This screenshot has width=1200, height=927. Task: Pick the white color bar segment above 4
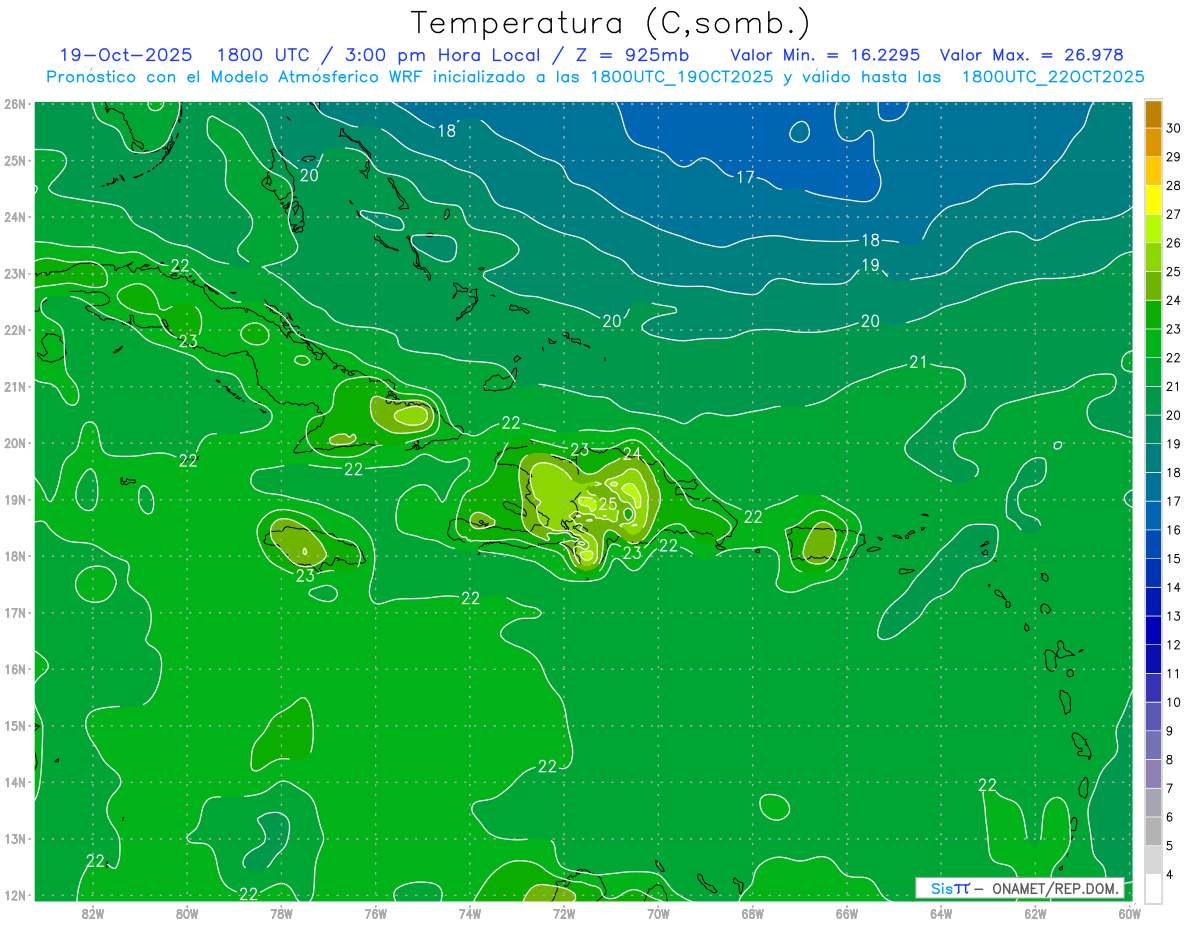tap(1153, 860)
